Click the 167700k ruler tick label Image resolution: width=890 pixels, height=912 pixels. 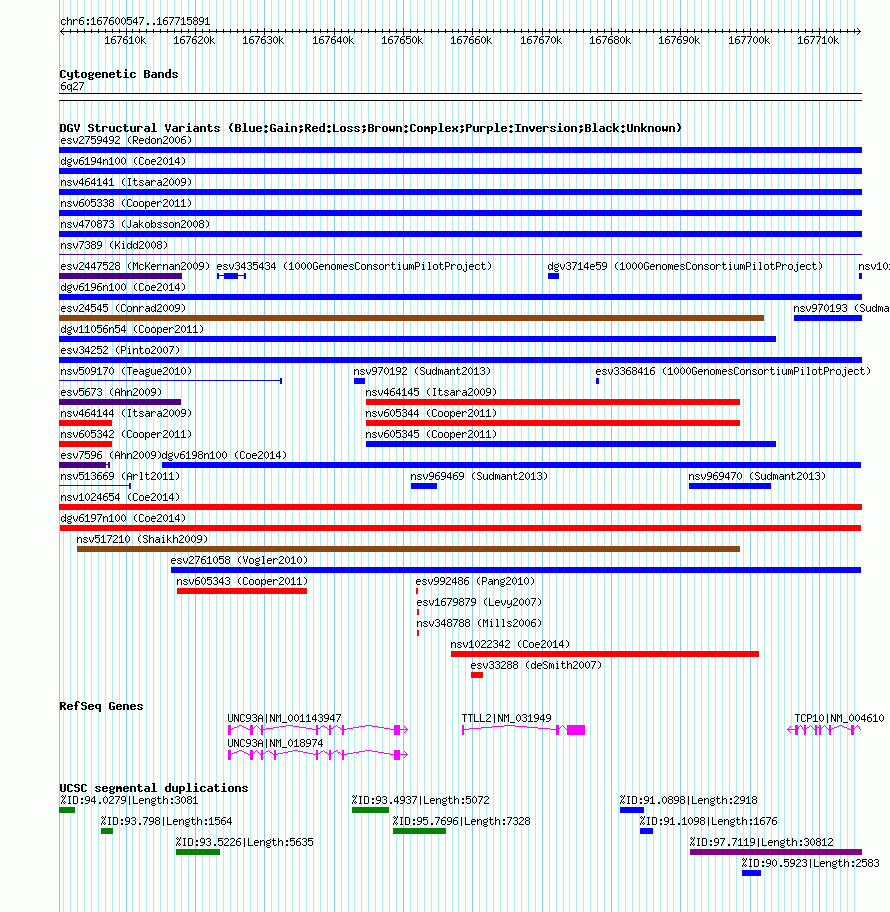click(x=749, y=40)
